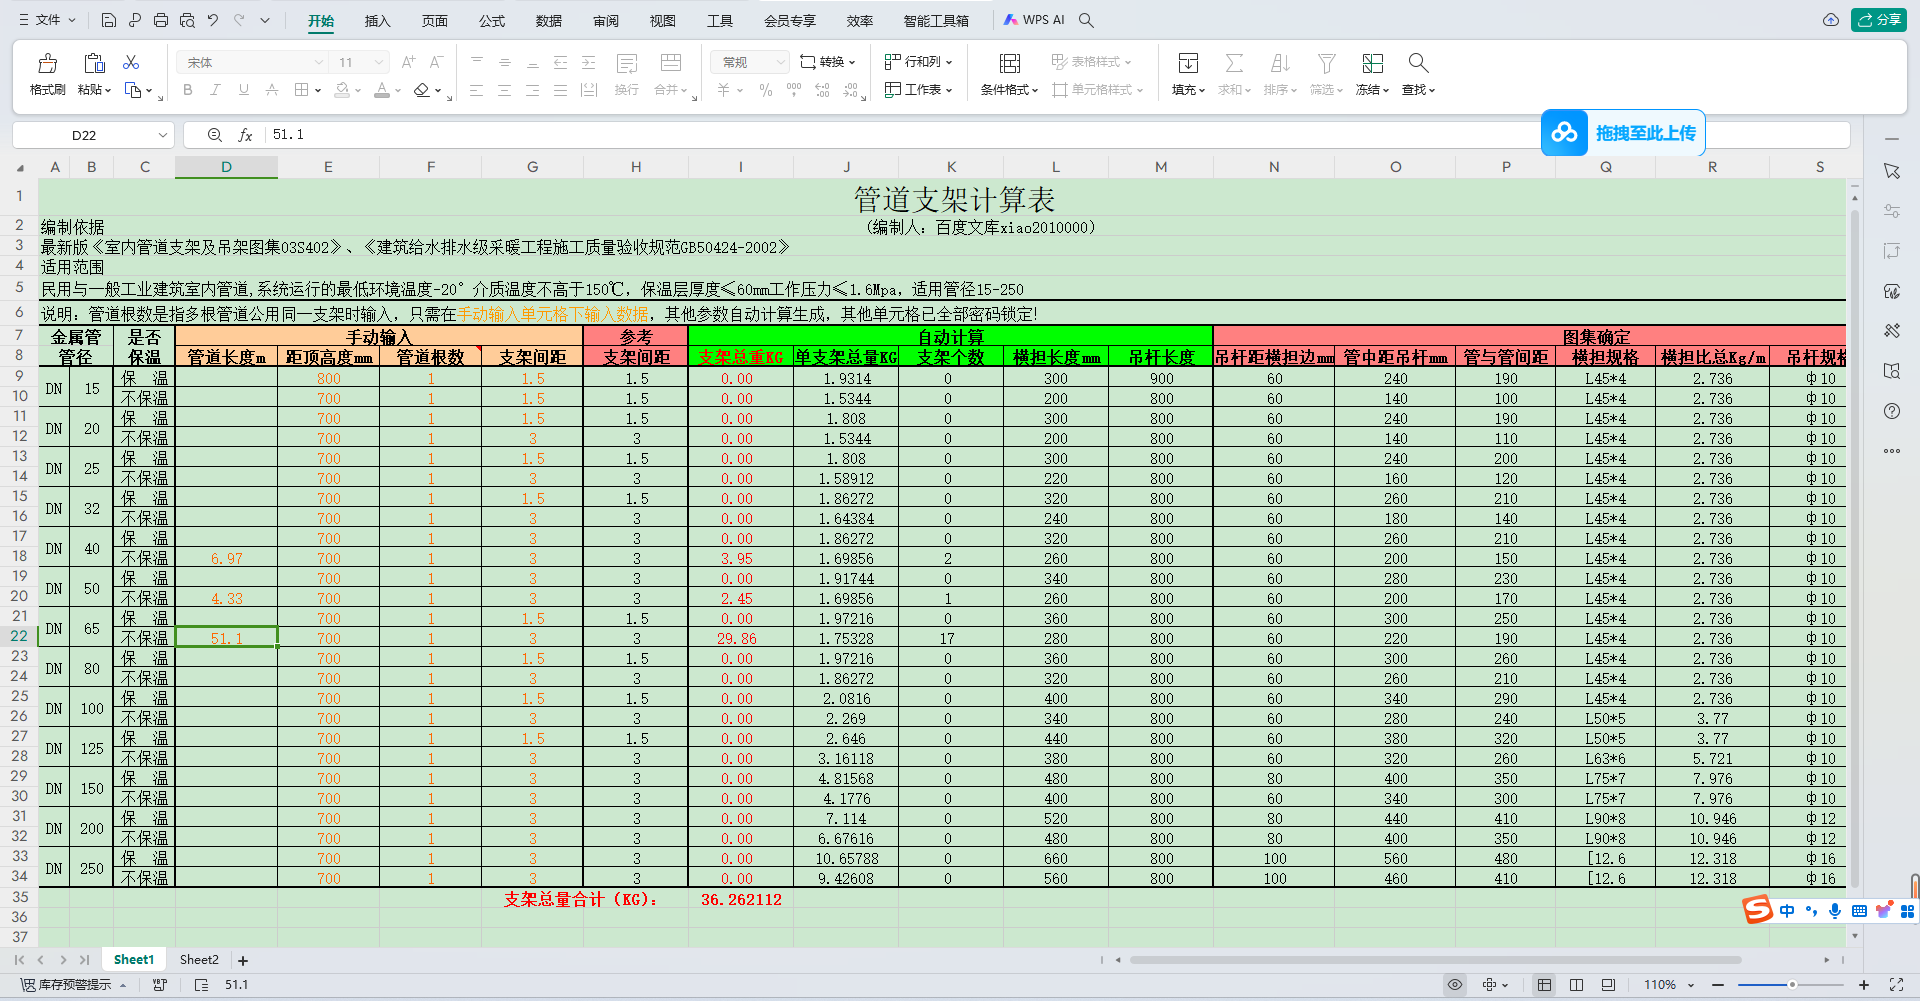1920x1001 pixels.
Task: Toggle Italic formatting
Action: 216,90
